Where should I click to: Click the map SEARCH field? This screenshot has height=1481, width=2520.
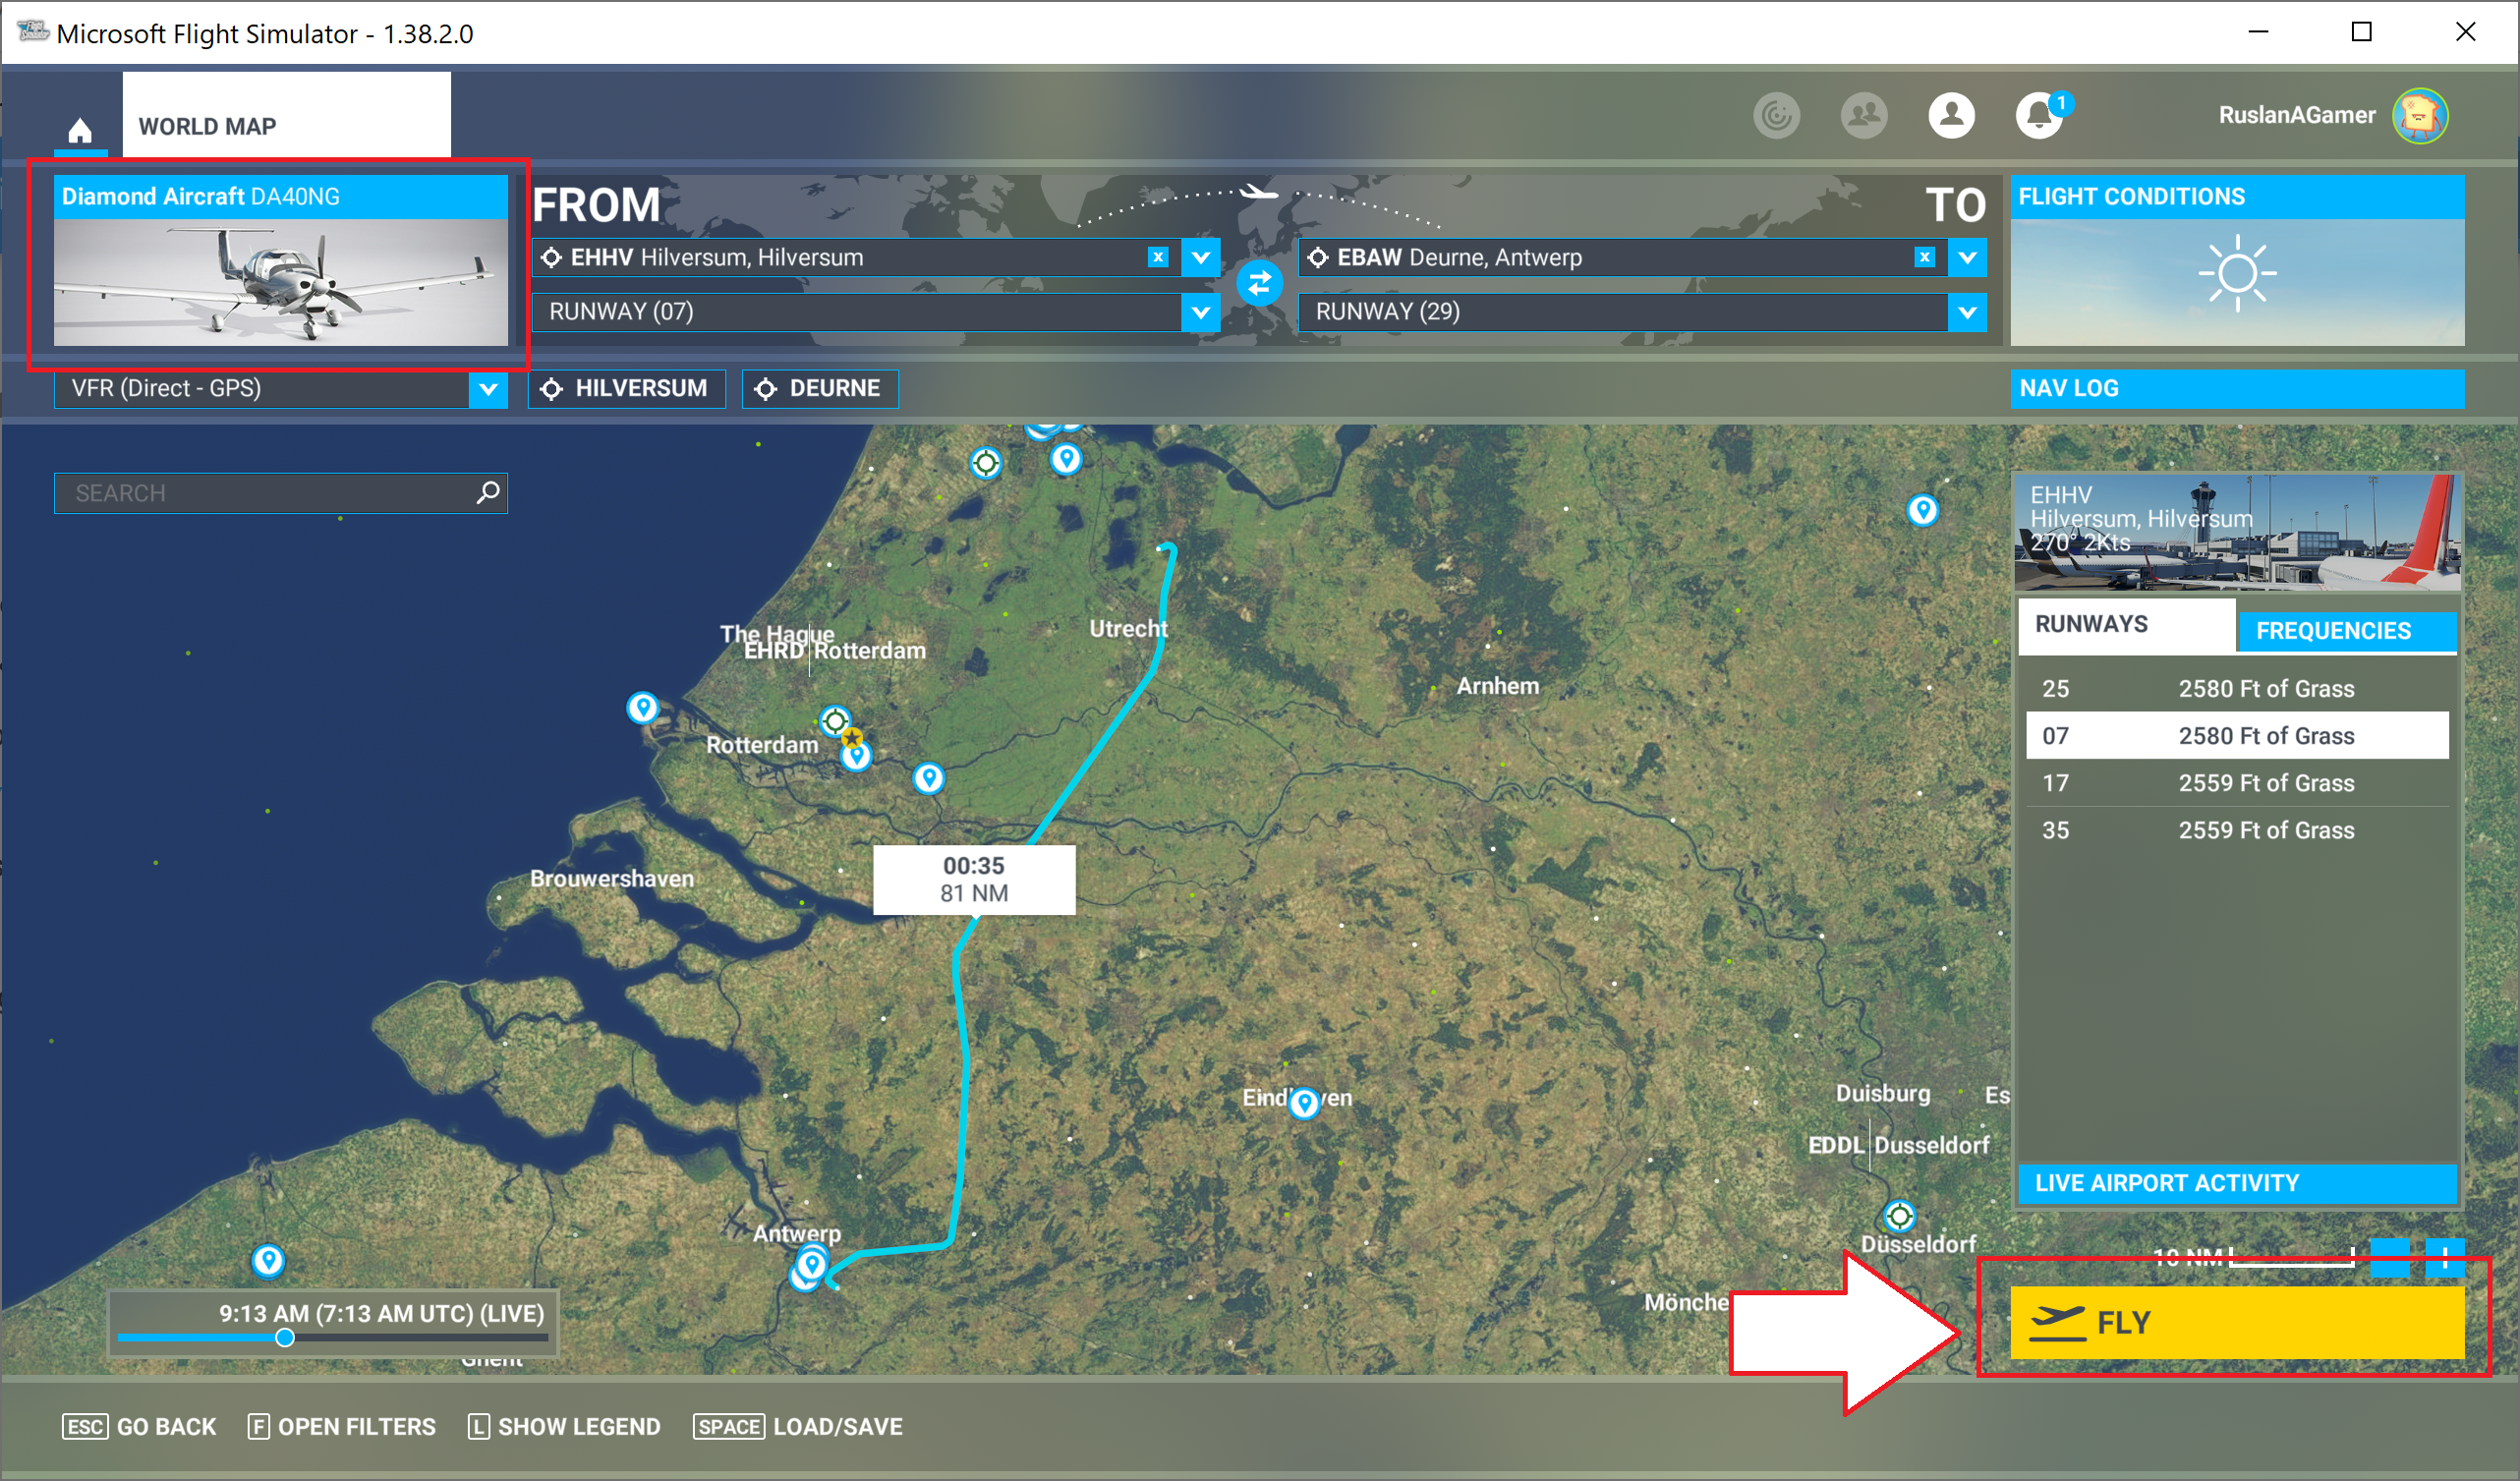coord(281,493)
